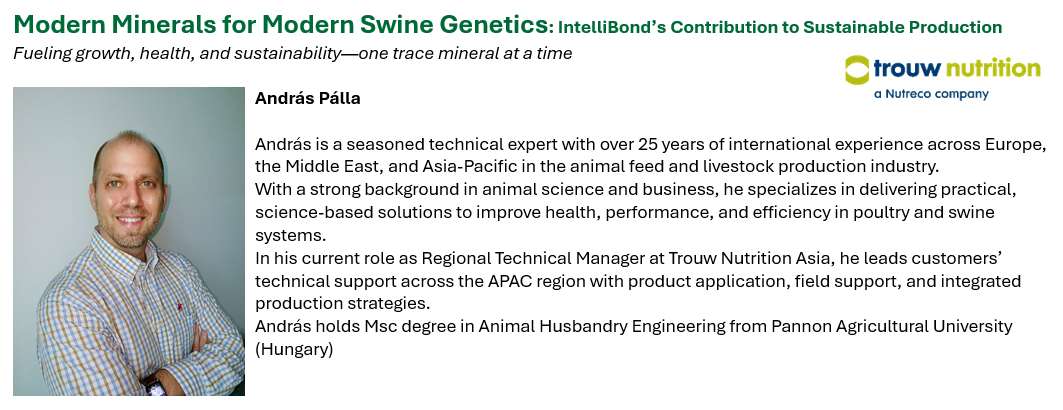Select the "IntelliBond's Contribution to Sustainable Production" subtitle
1063x410 pixels.
click(780, 27)
